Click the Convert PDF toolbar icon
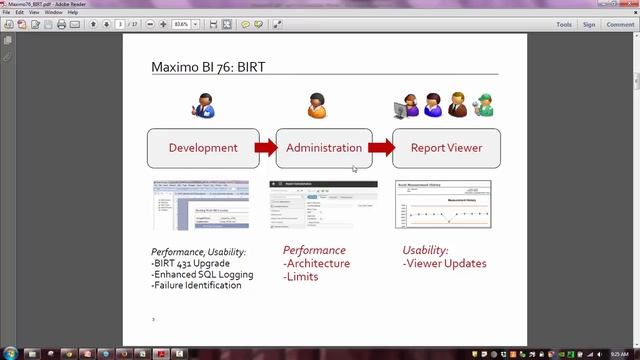The width and height of the screenshot is (640, 360). (22, 24)
